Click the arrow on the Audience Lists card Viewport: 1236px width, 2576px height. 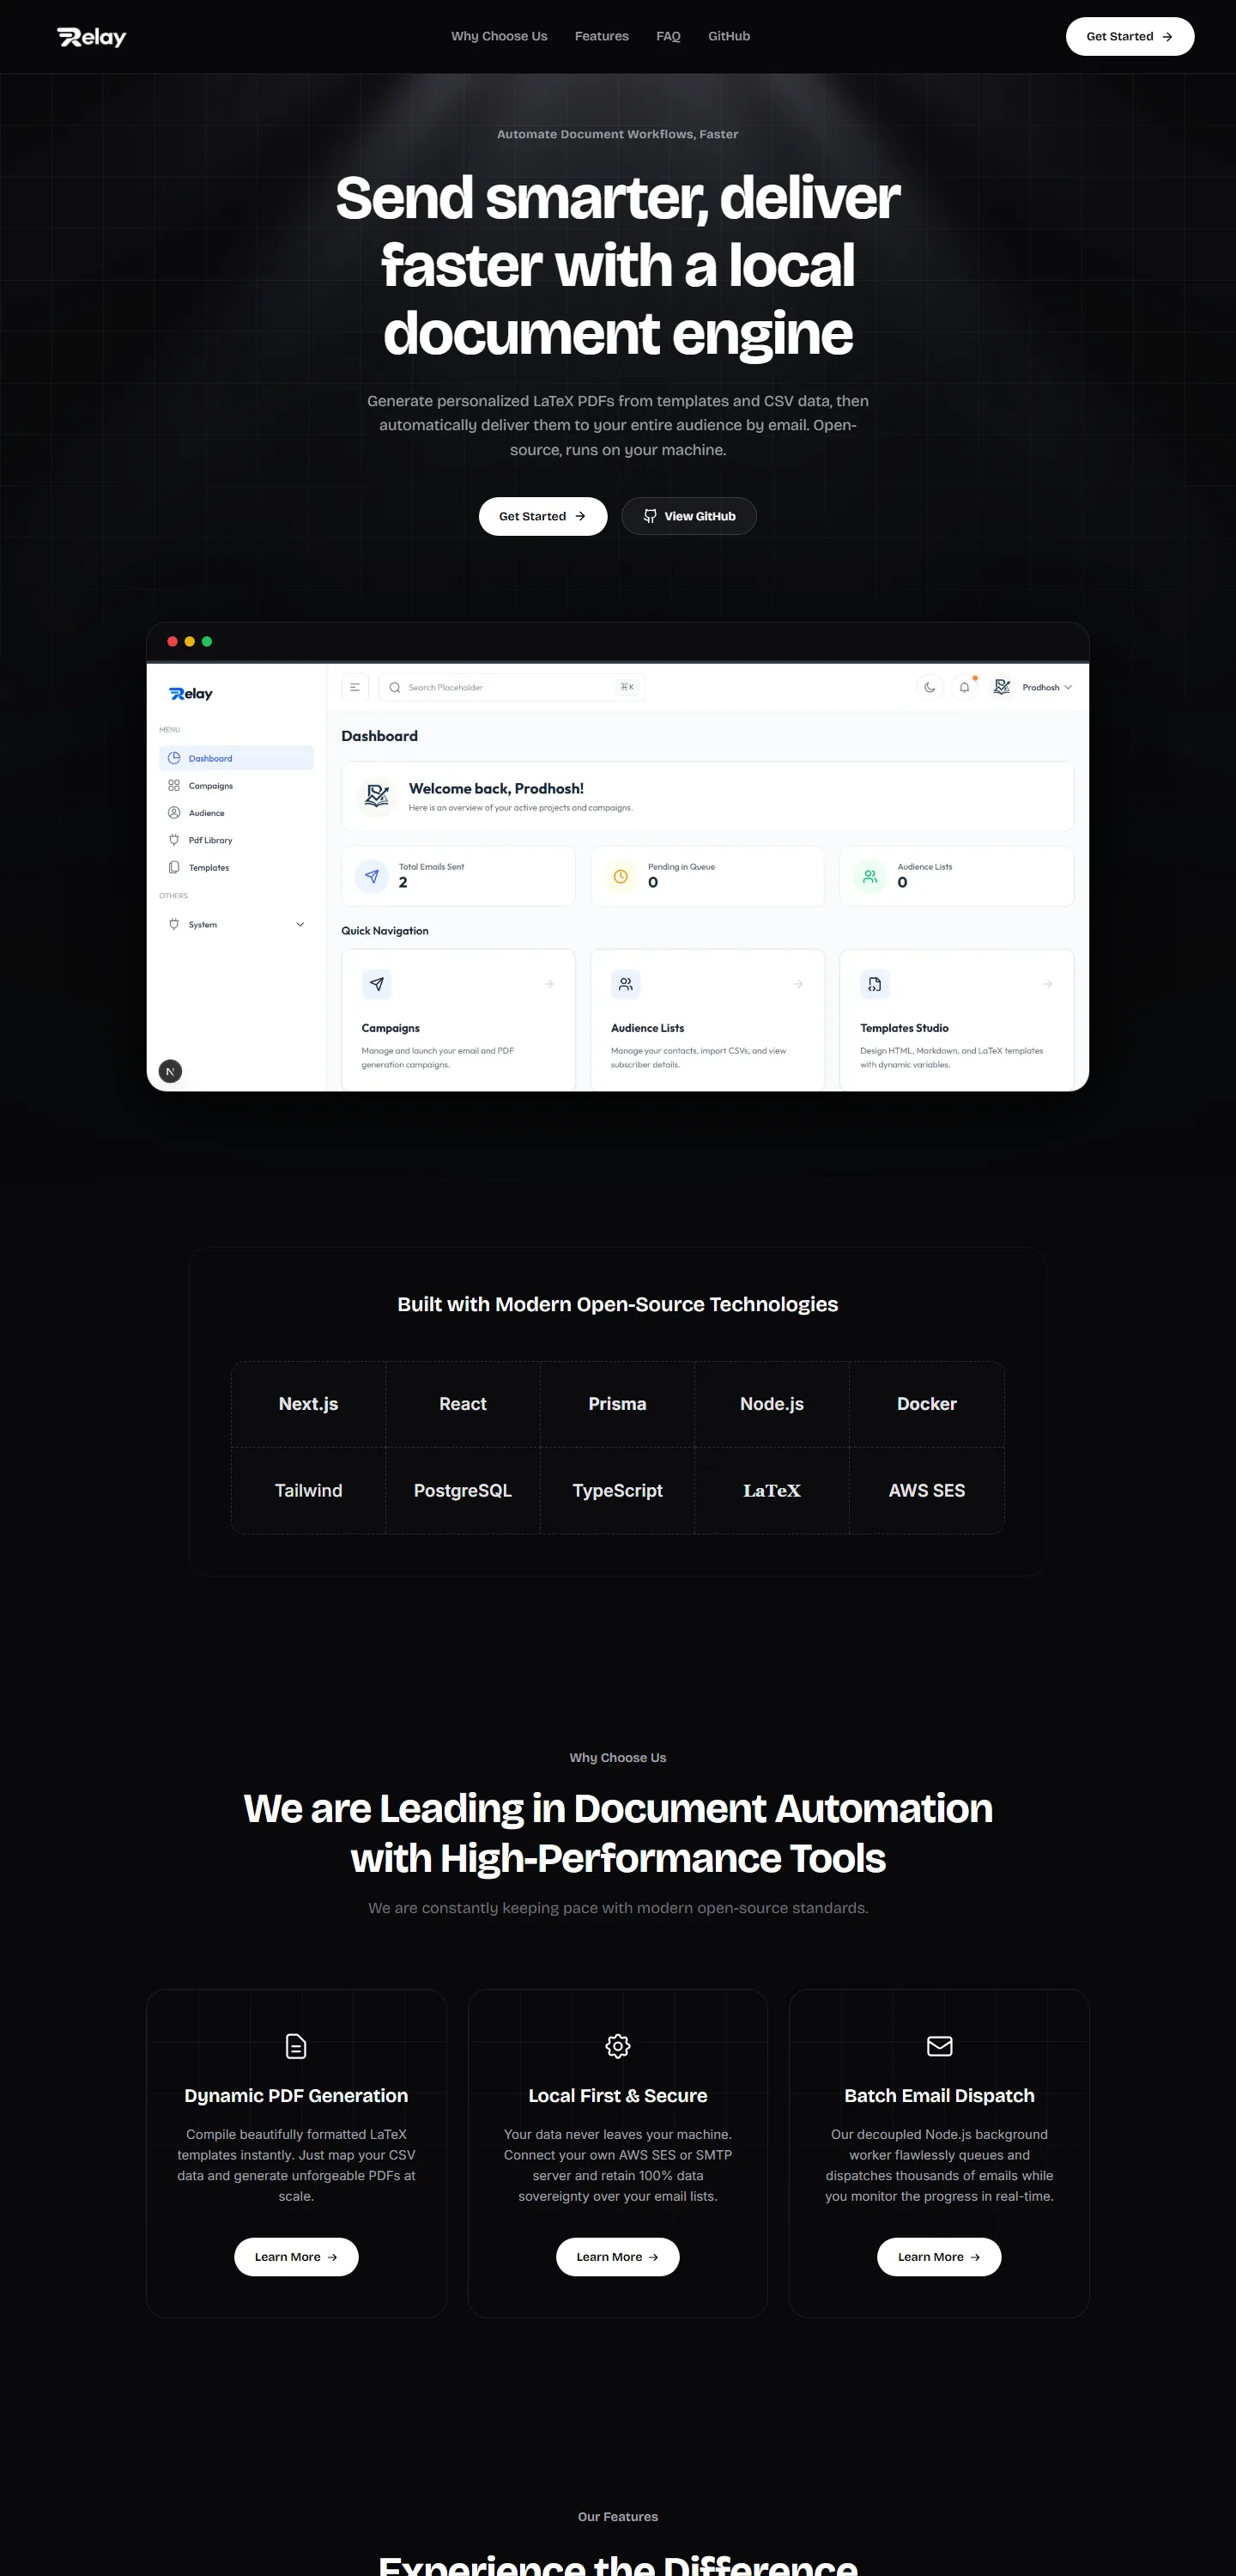pos(798,984)
